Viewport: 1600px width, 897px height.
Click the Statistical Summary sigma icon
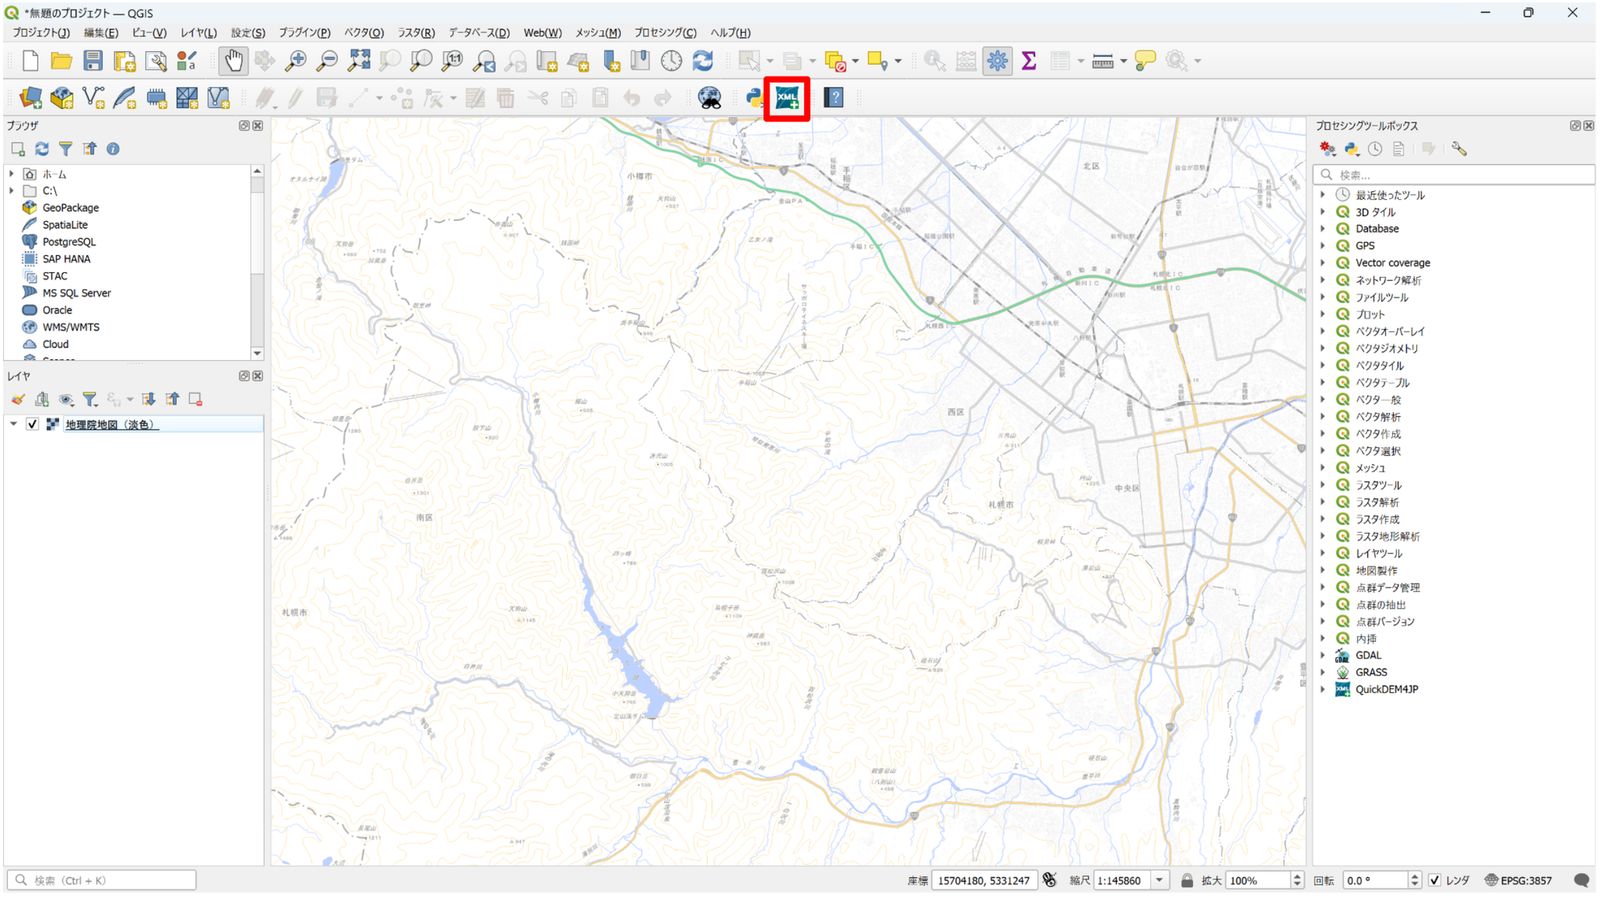coord(1028,61)
